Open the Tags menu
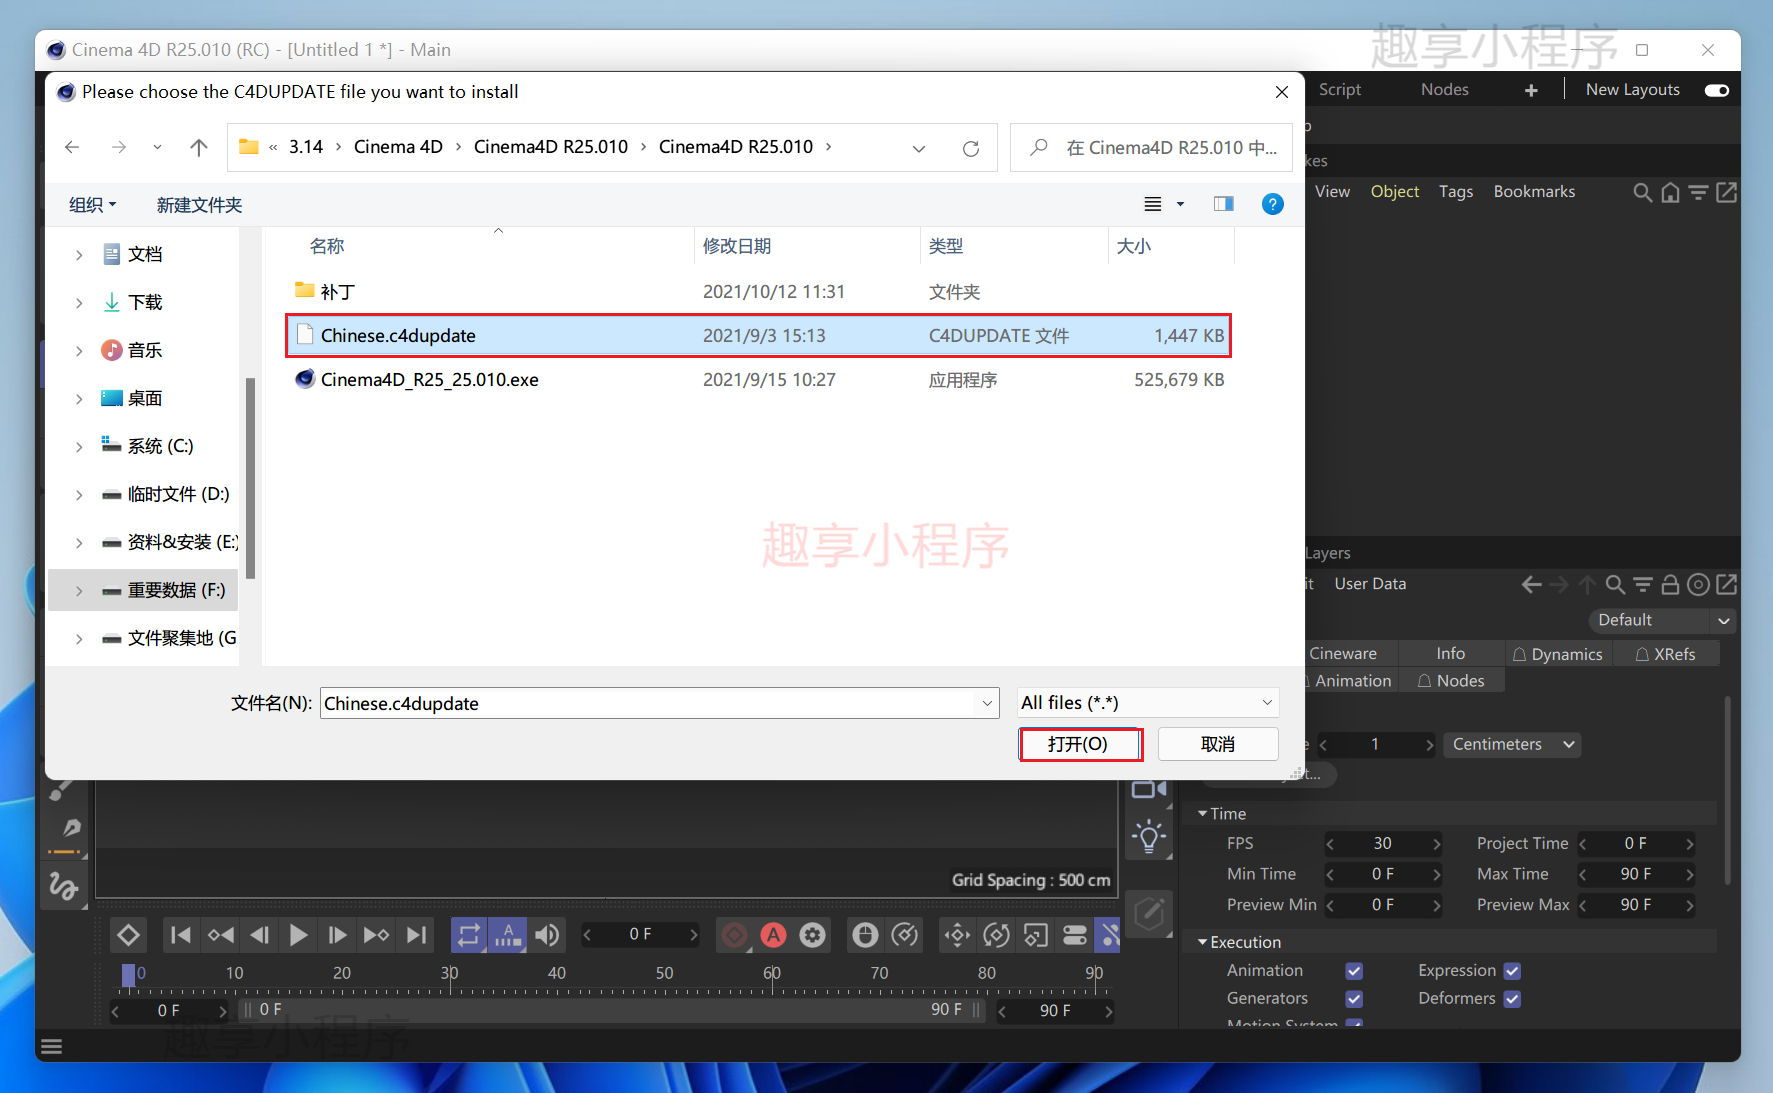The height and width of the screenshot is (1093, 1773). coord(1455,192)
